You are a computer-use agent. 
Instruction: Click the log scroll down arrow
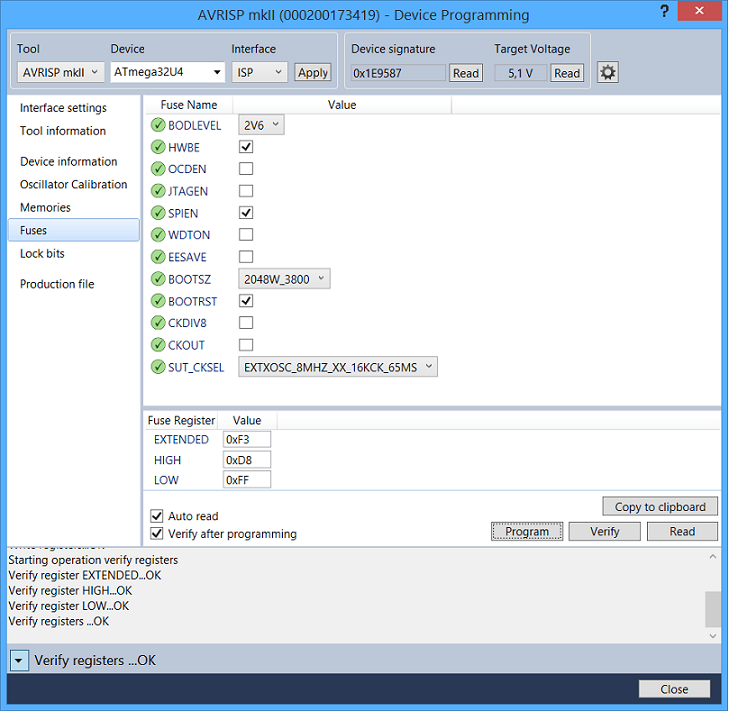tap(713, 636)
